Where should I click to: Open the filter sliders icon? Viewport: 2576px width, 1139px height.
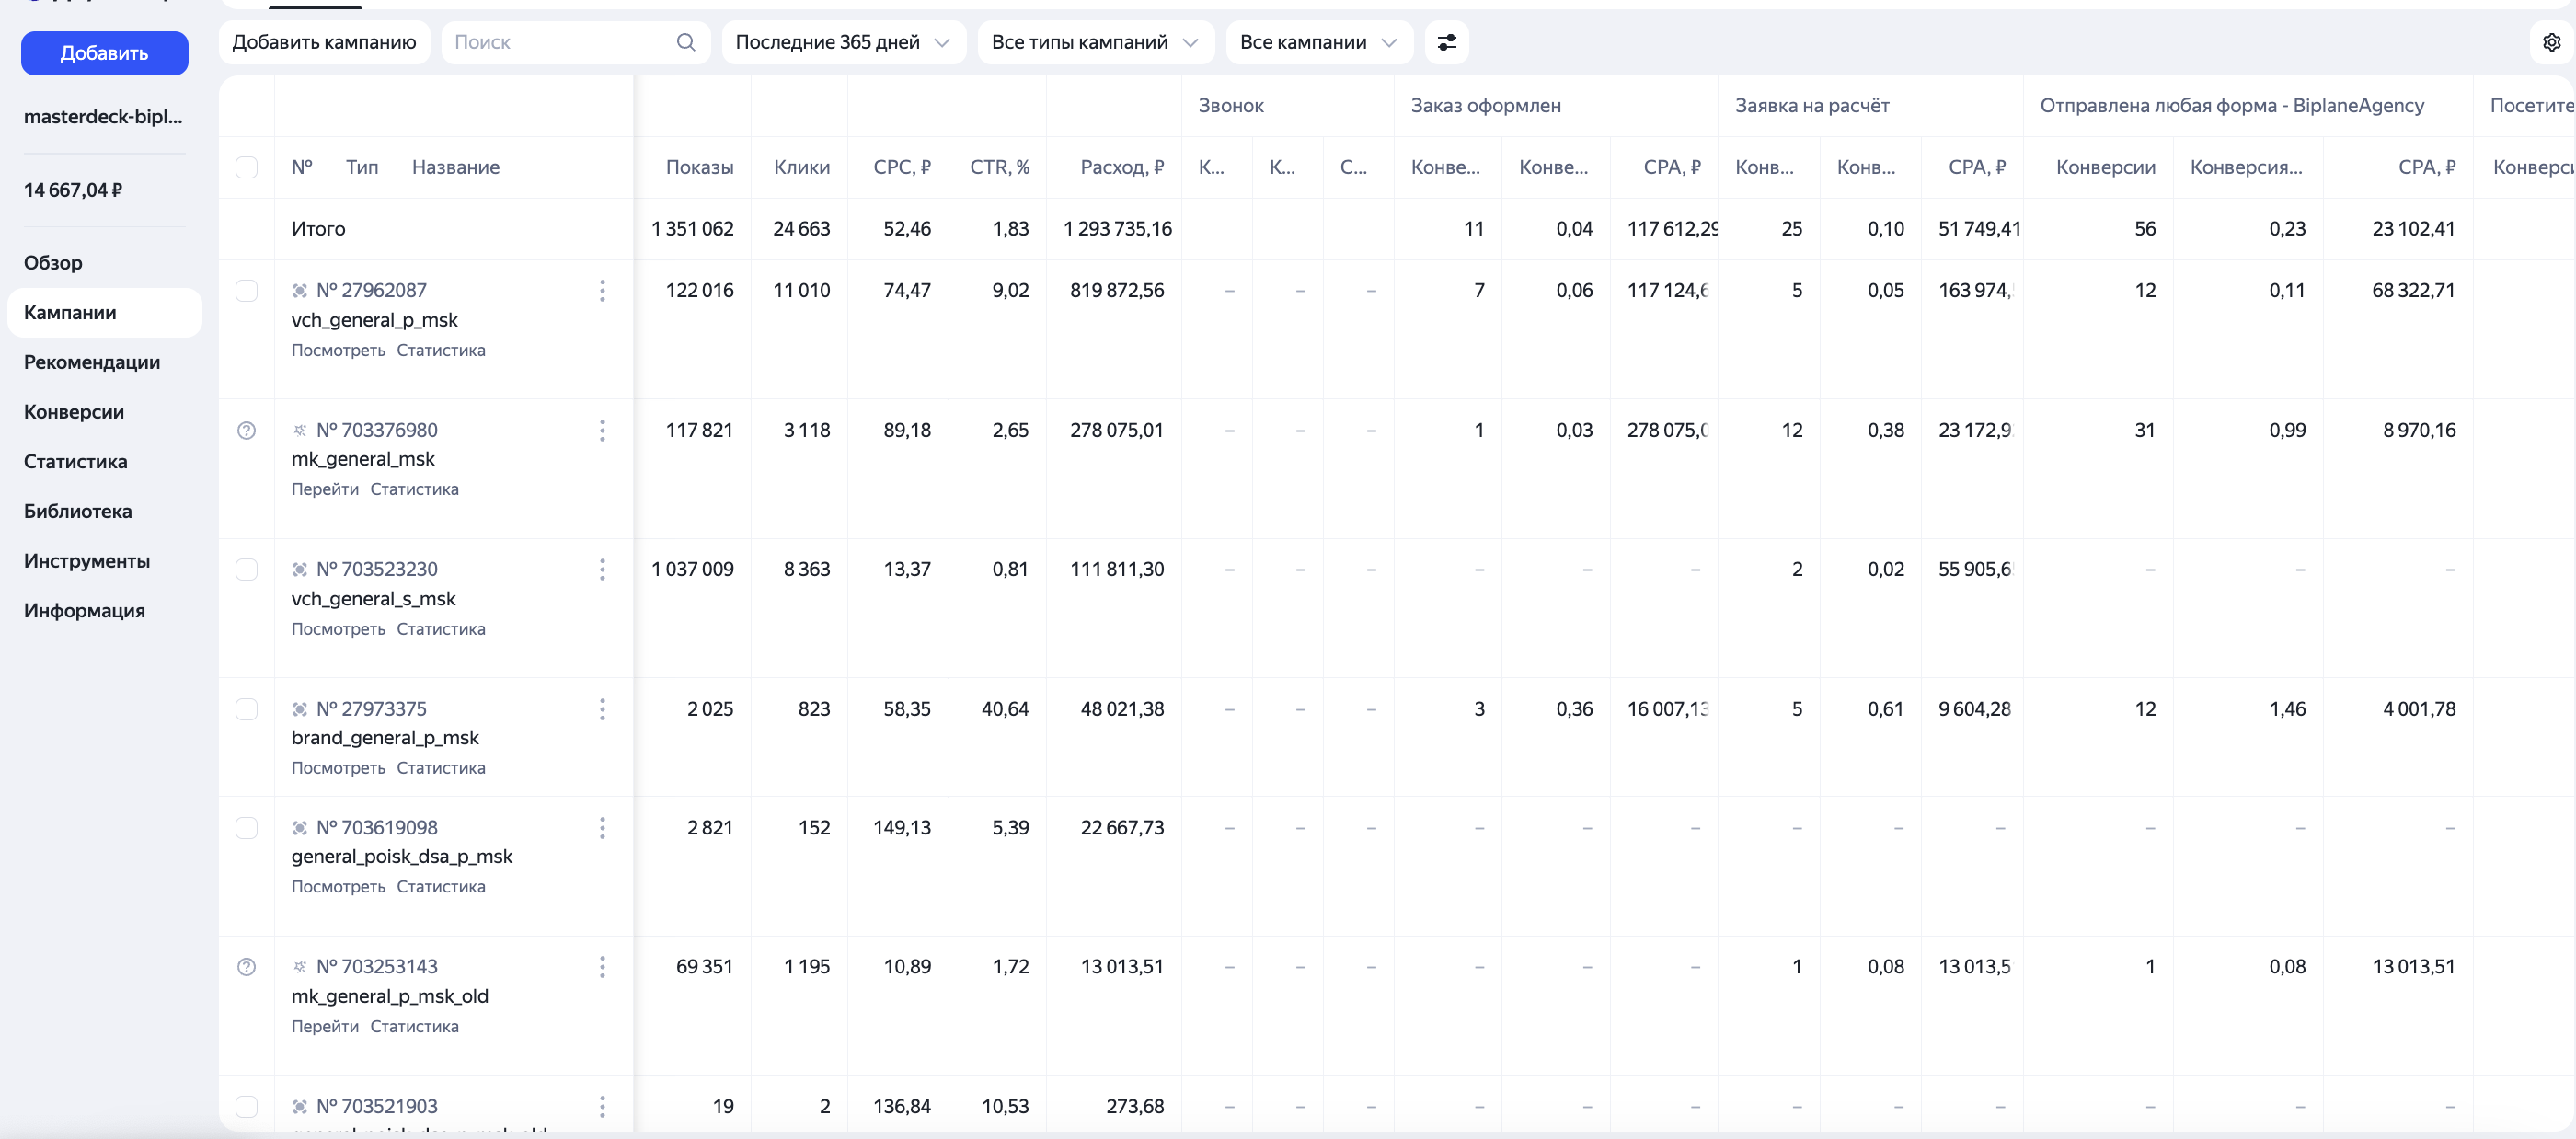point(1446,42)
